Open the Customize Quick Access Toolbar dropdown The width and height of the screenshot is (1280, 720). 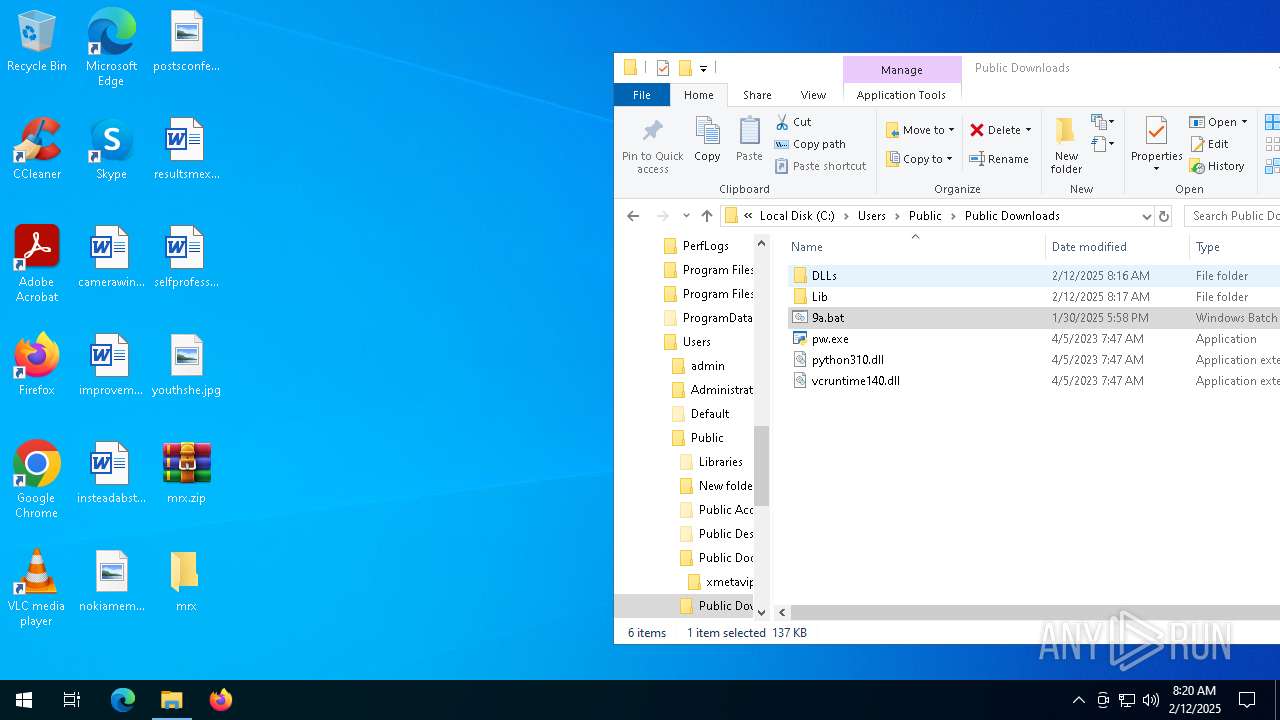click(x=703, y=68)
